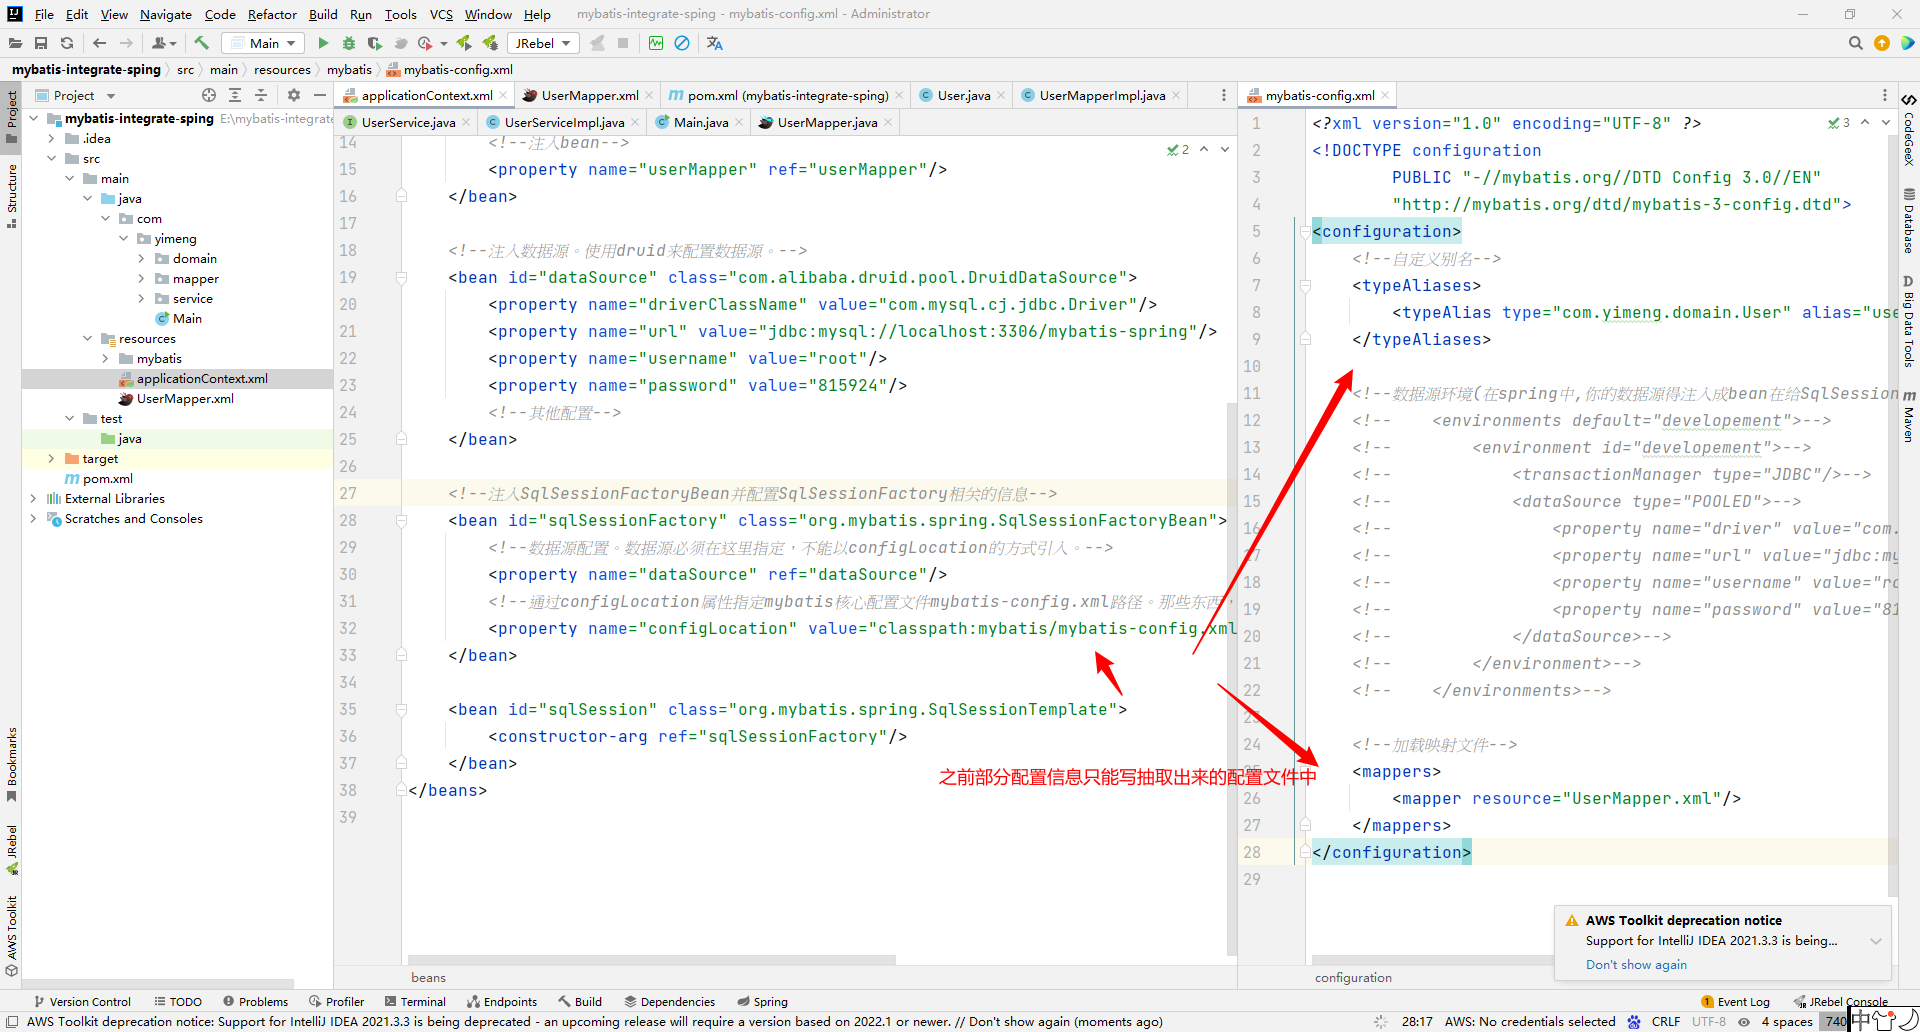Image resolution: width=1920 pixels, height=1032 pixels.
Task: Click 4 spaces indent setting
Action: click(1786, 1021)
